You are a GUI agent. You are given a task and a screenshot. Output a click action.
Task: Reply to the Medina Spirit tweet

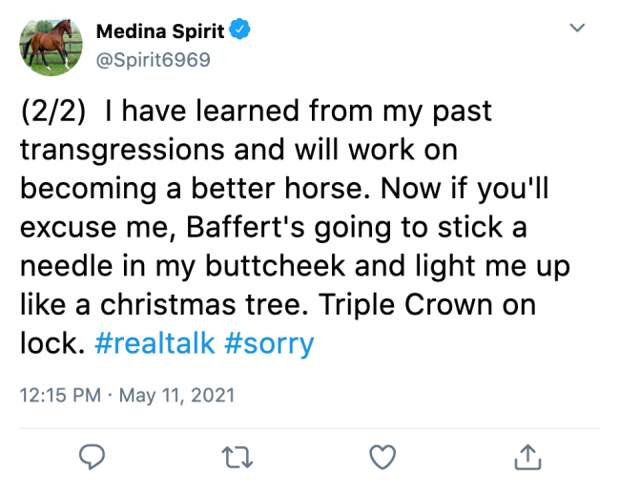click(x=92, y=457)
